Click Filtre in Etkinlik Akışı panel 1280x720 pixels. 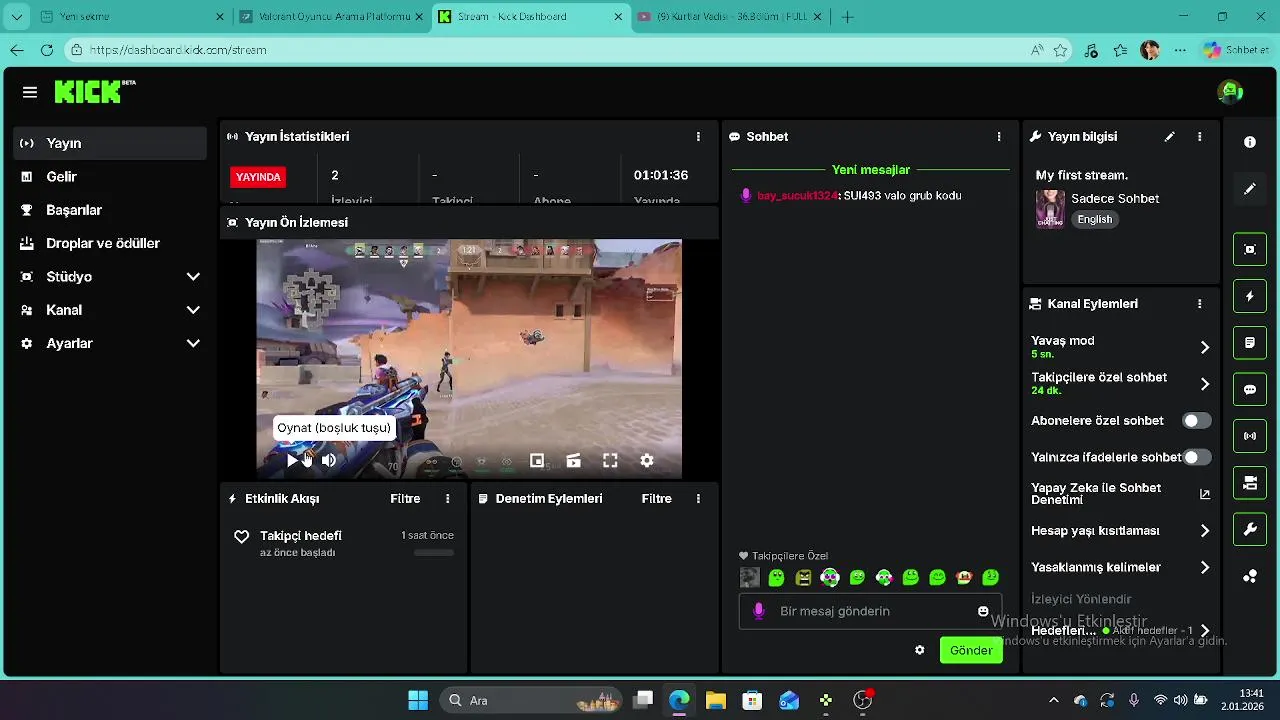[x=405, y=498]
